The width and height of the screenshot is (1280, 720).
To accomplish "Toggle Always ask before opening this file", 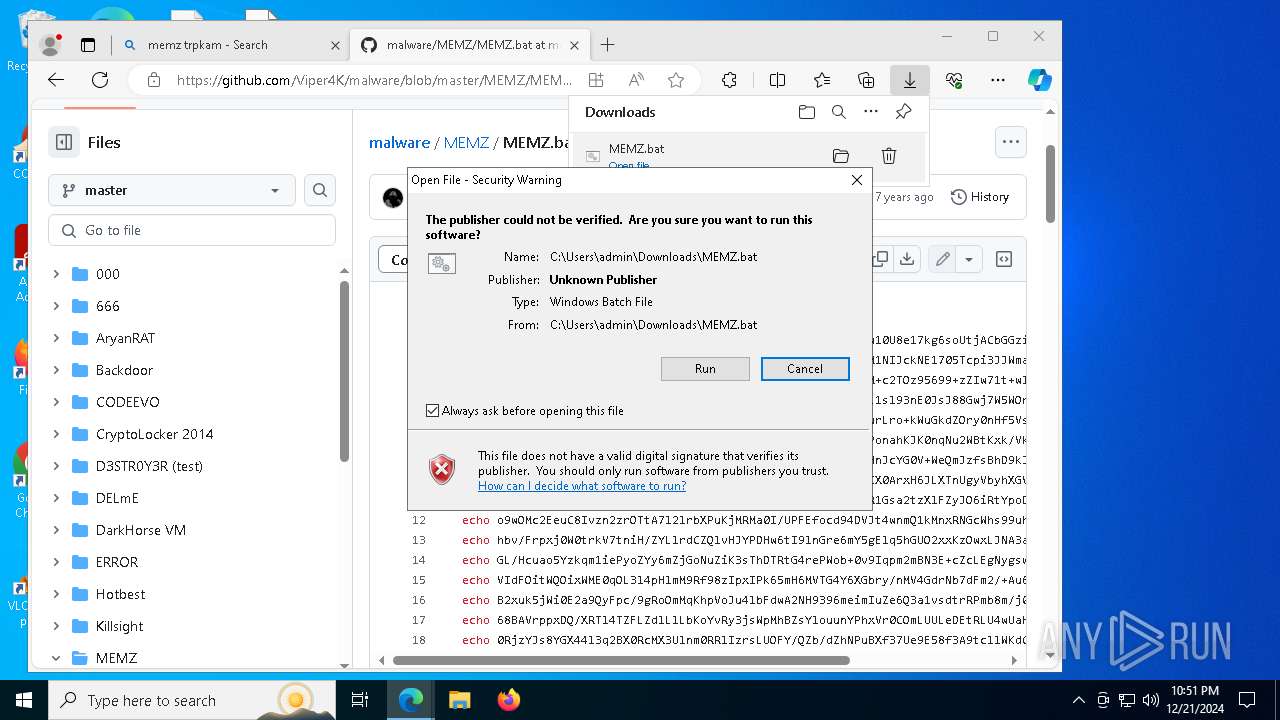I will (x=432, y=411).
